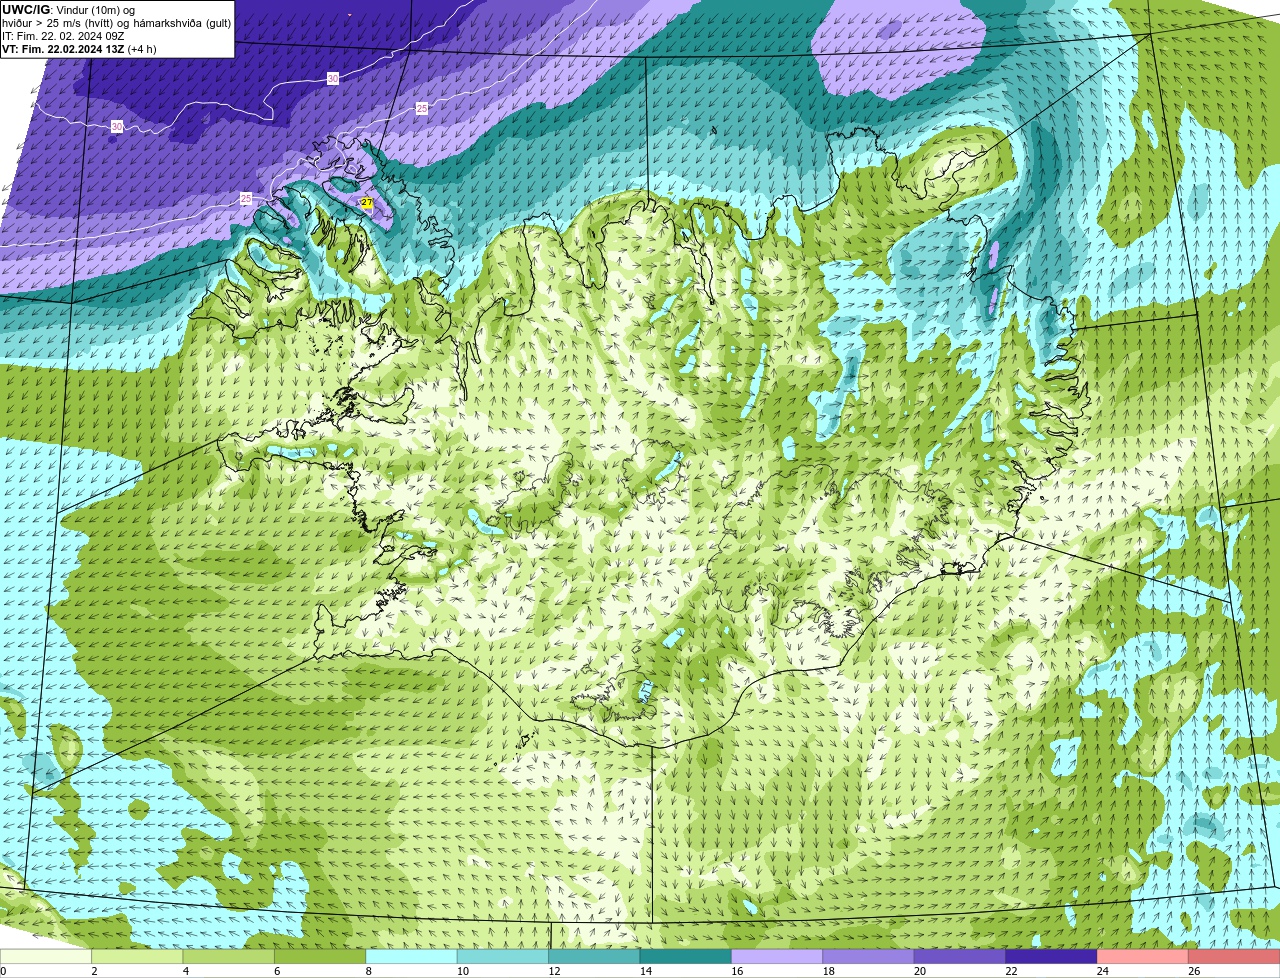Pick the 8–10 m/s light cyan legend swatch

[412, 957]
